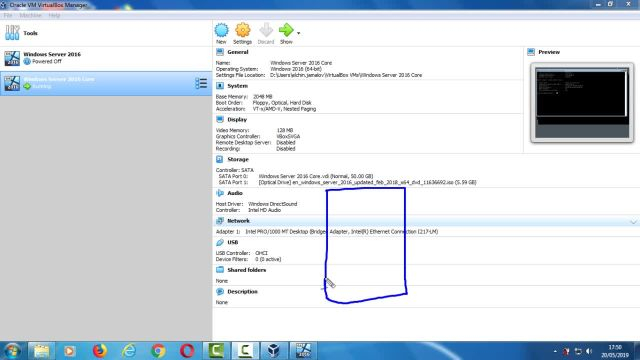Click the green Show arrow icon
This screenshot has width=640, height=360.
[286, 30]
